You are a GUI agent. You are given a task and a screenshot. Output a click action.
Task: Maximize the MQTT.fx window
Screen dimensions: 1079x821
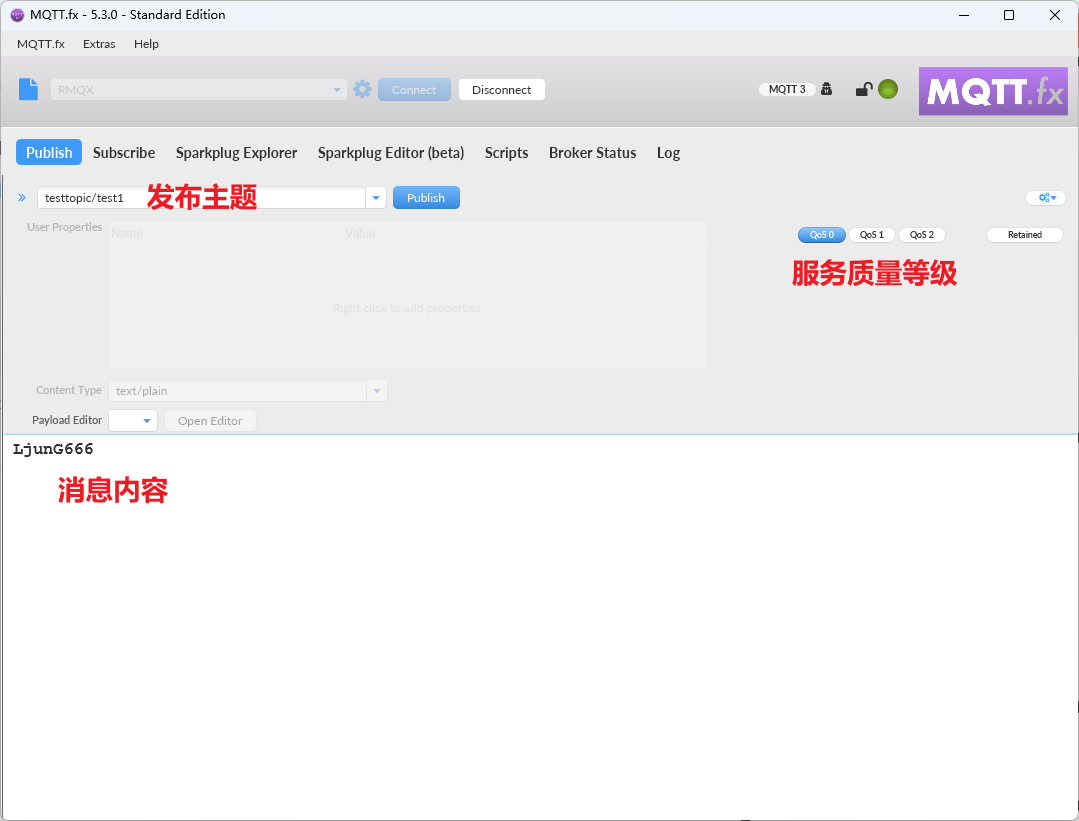[1009, 15]
